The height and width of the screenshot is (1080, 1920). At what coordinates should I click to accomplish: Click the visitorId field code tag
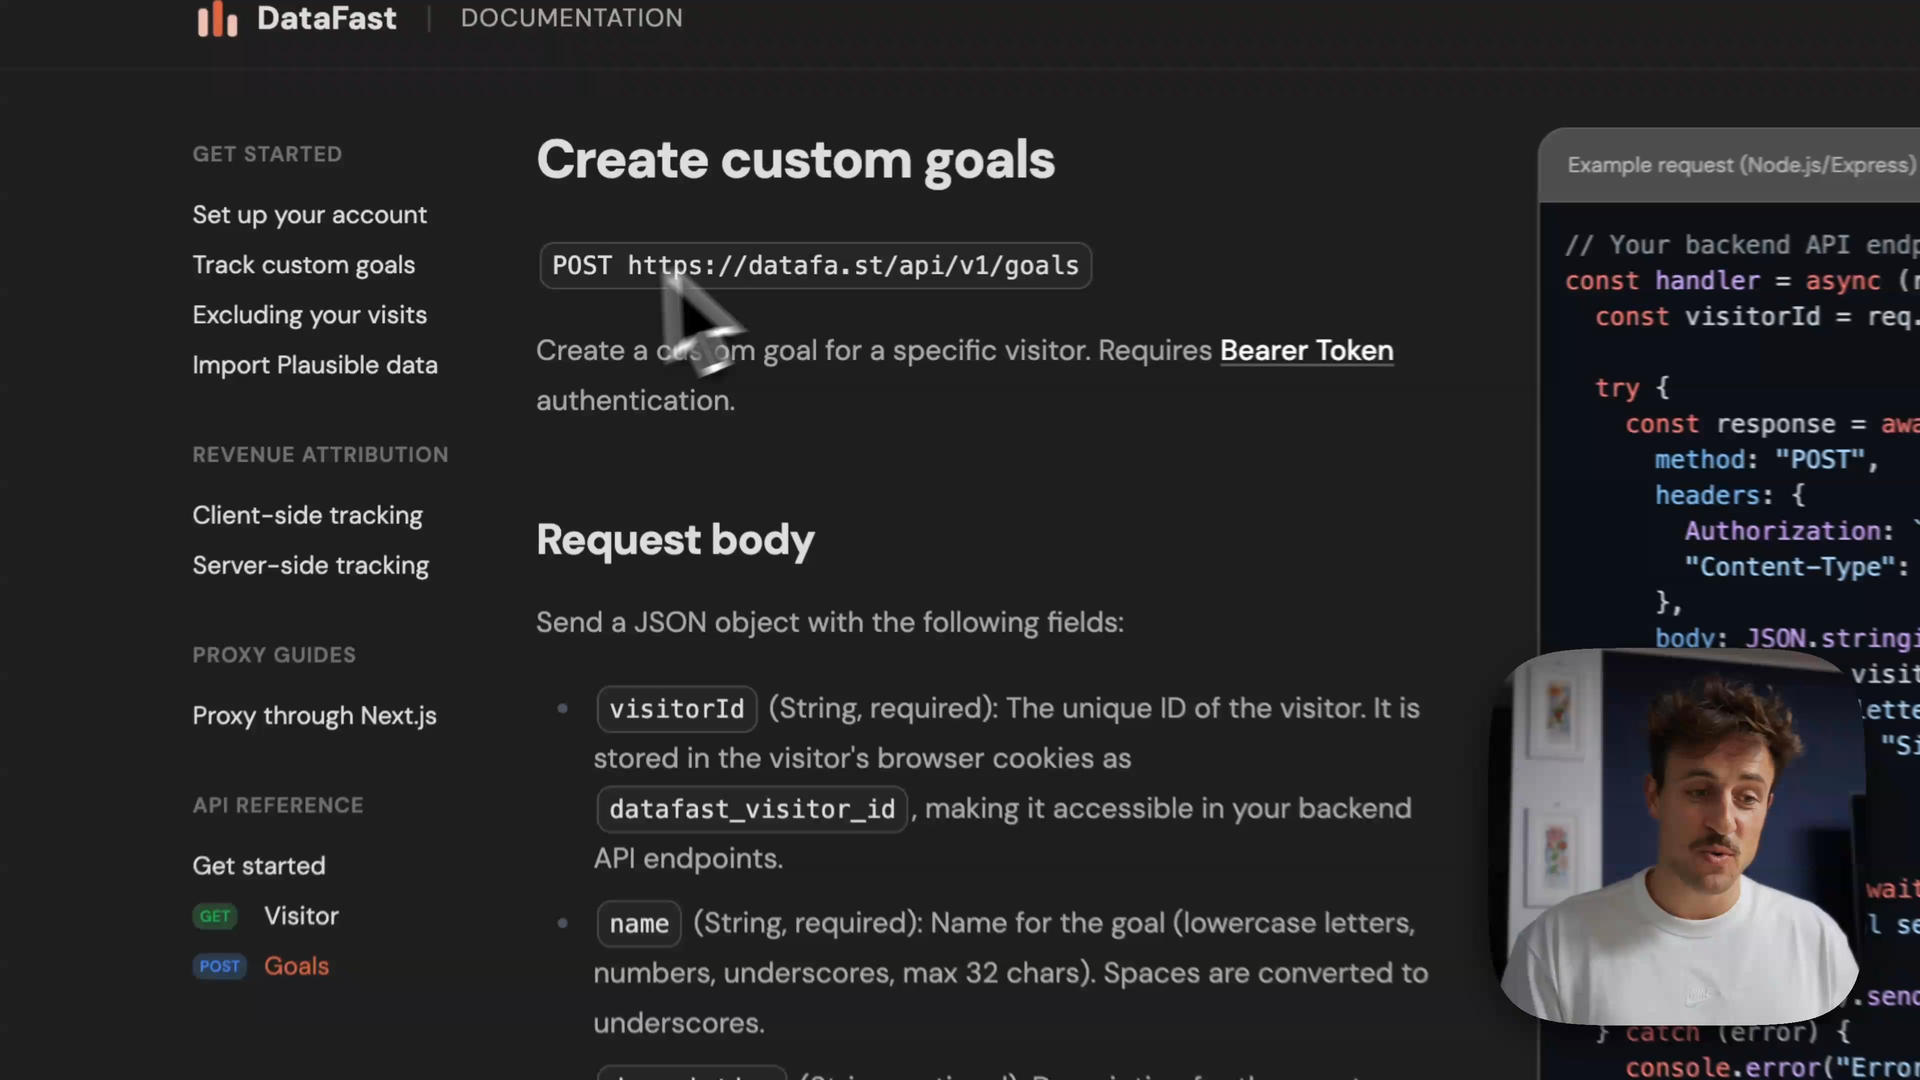click(x=676, y=709)
